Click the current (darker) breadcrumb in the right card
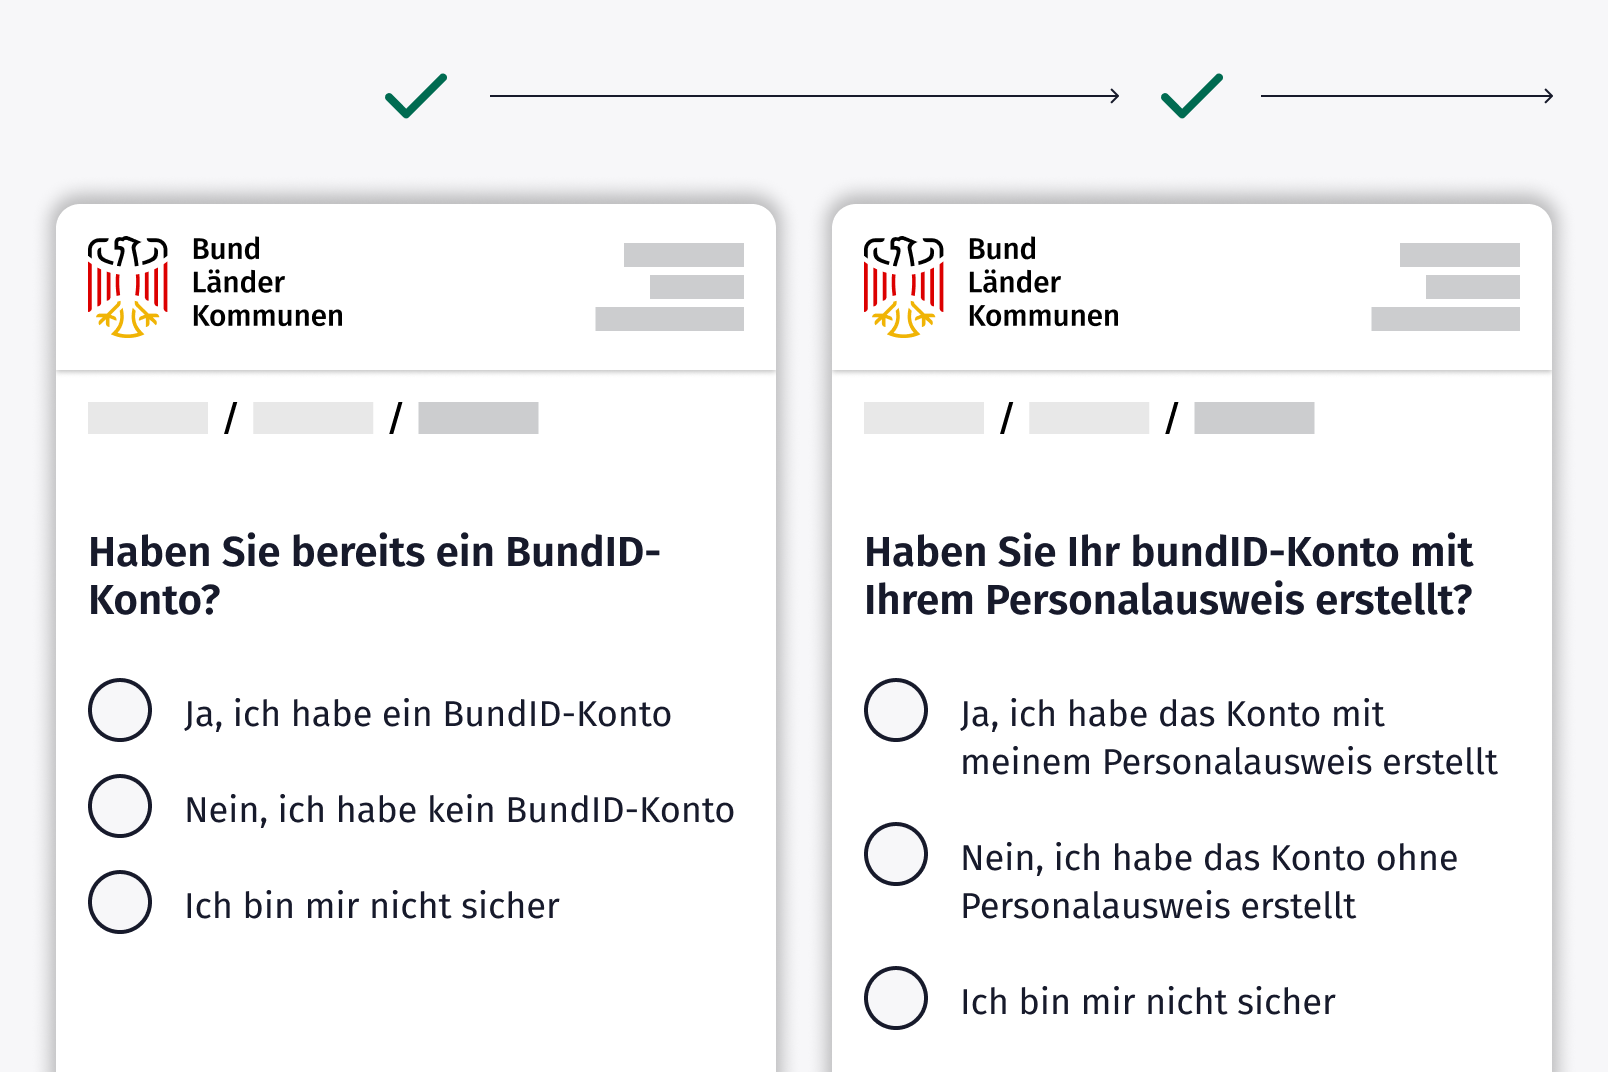The width and height of the screenshot is (1608, 1072). point(1254,418)
